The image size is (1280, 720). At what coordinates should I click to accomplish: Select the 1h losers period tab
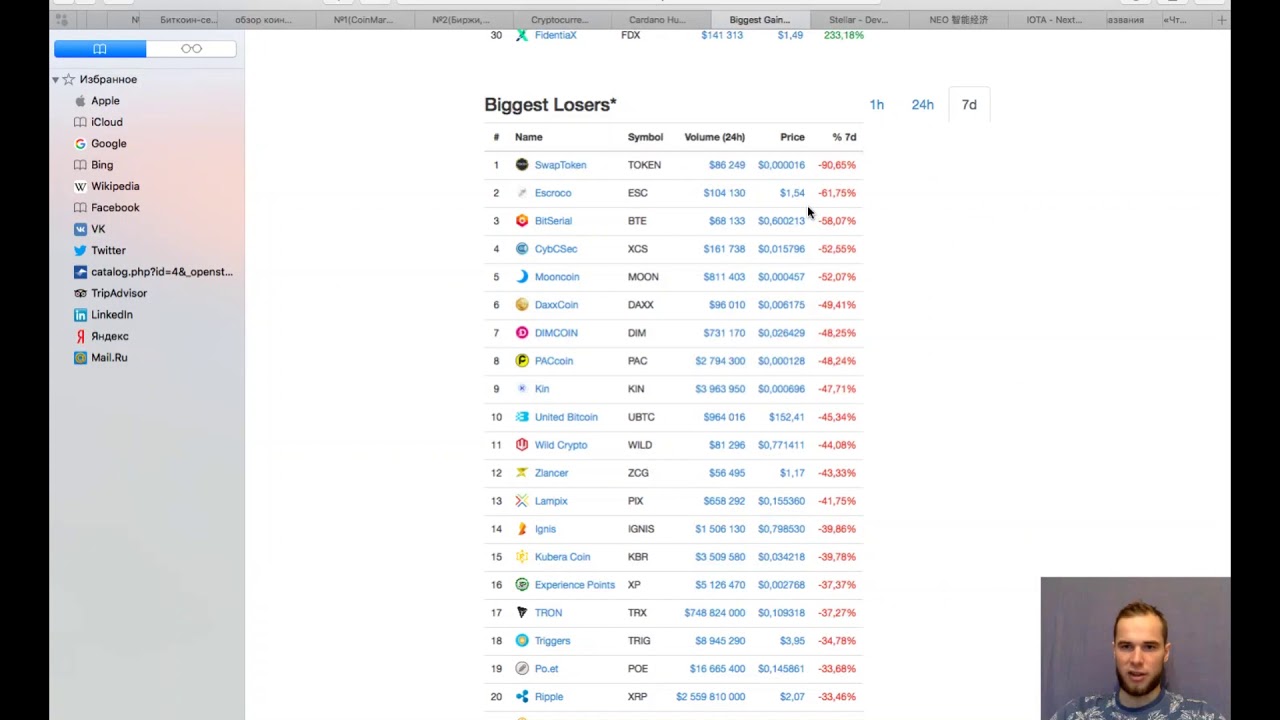tap(877, 105)
